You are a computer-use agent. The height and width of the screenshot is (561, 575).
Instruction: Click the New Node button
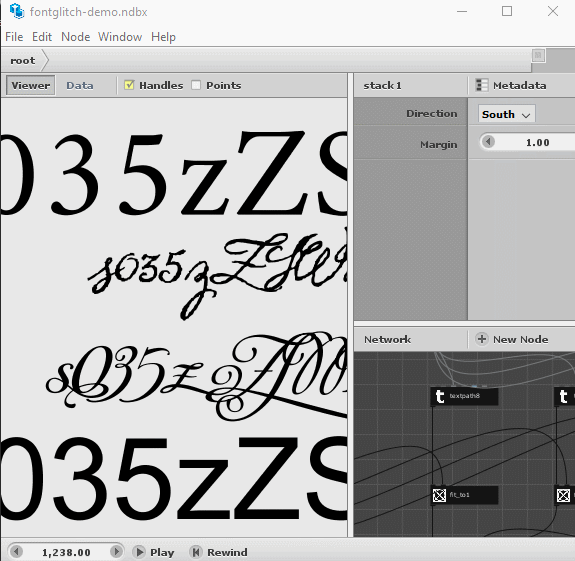click(x=512, y=339)
